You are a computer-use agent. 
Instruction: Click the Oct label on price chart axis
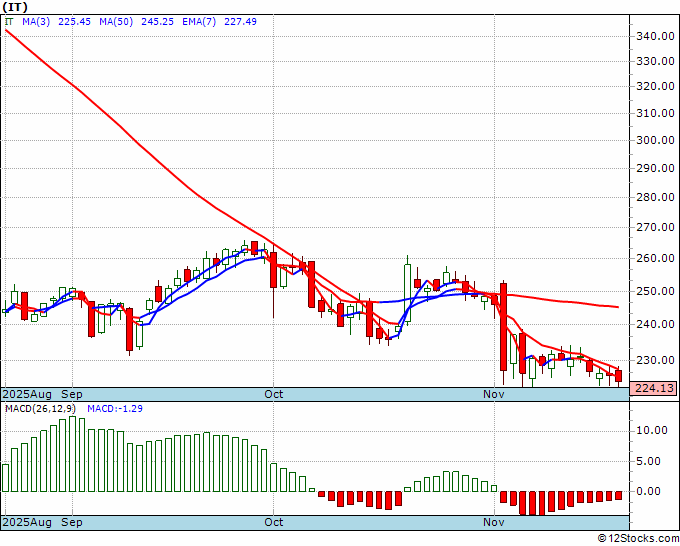tap(274, 395)
